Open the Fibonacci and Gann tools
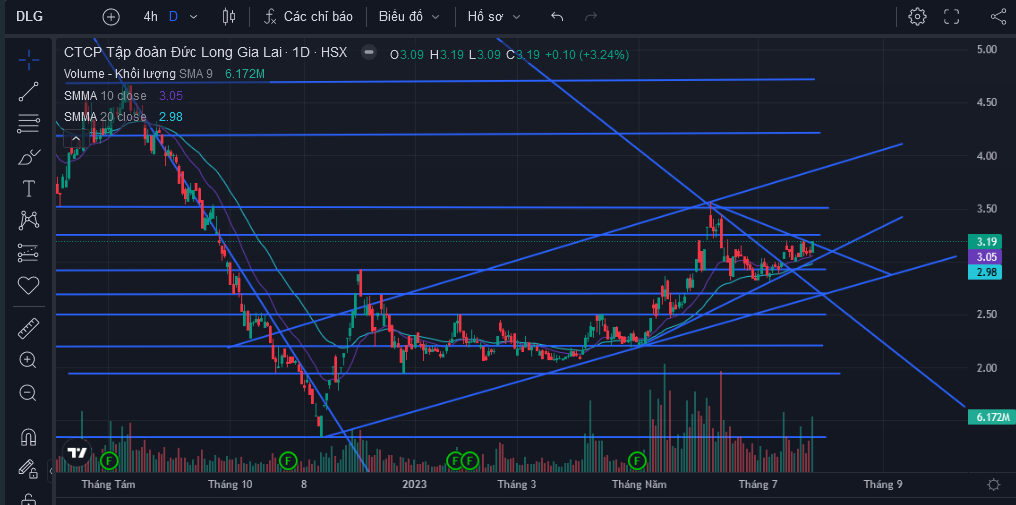Image resolution: width=1016 pixels, height=505 pixels. (x=29, y=123)
